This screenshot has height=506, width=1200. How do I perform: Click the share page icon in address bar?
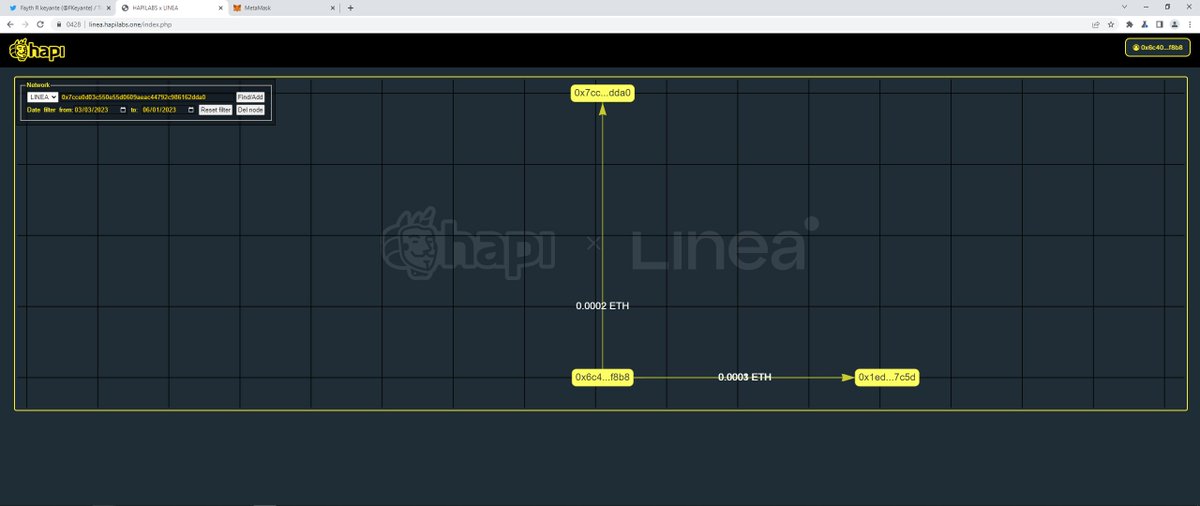(x=1096, y=24)
